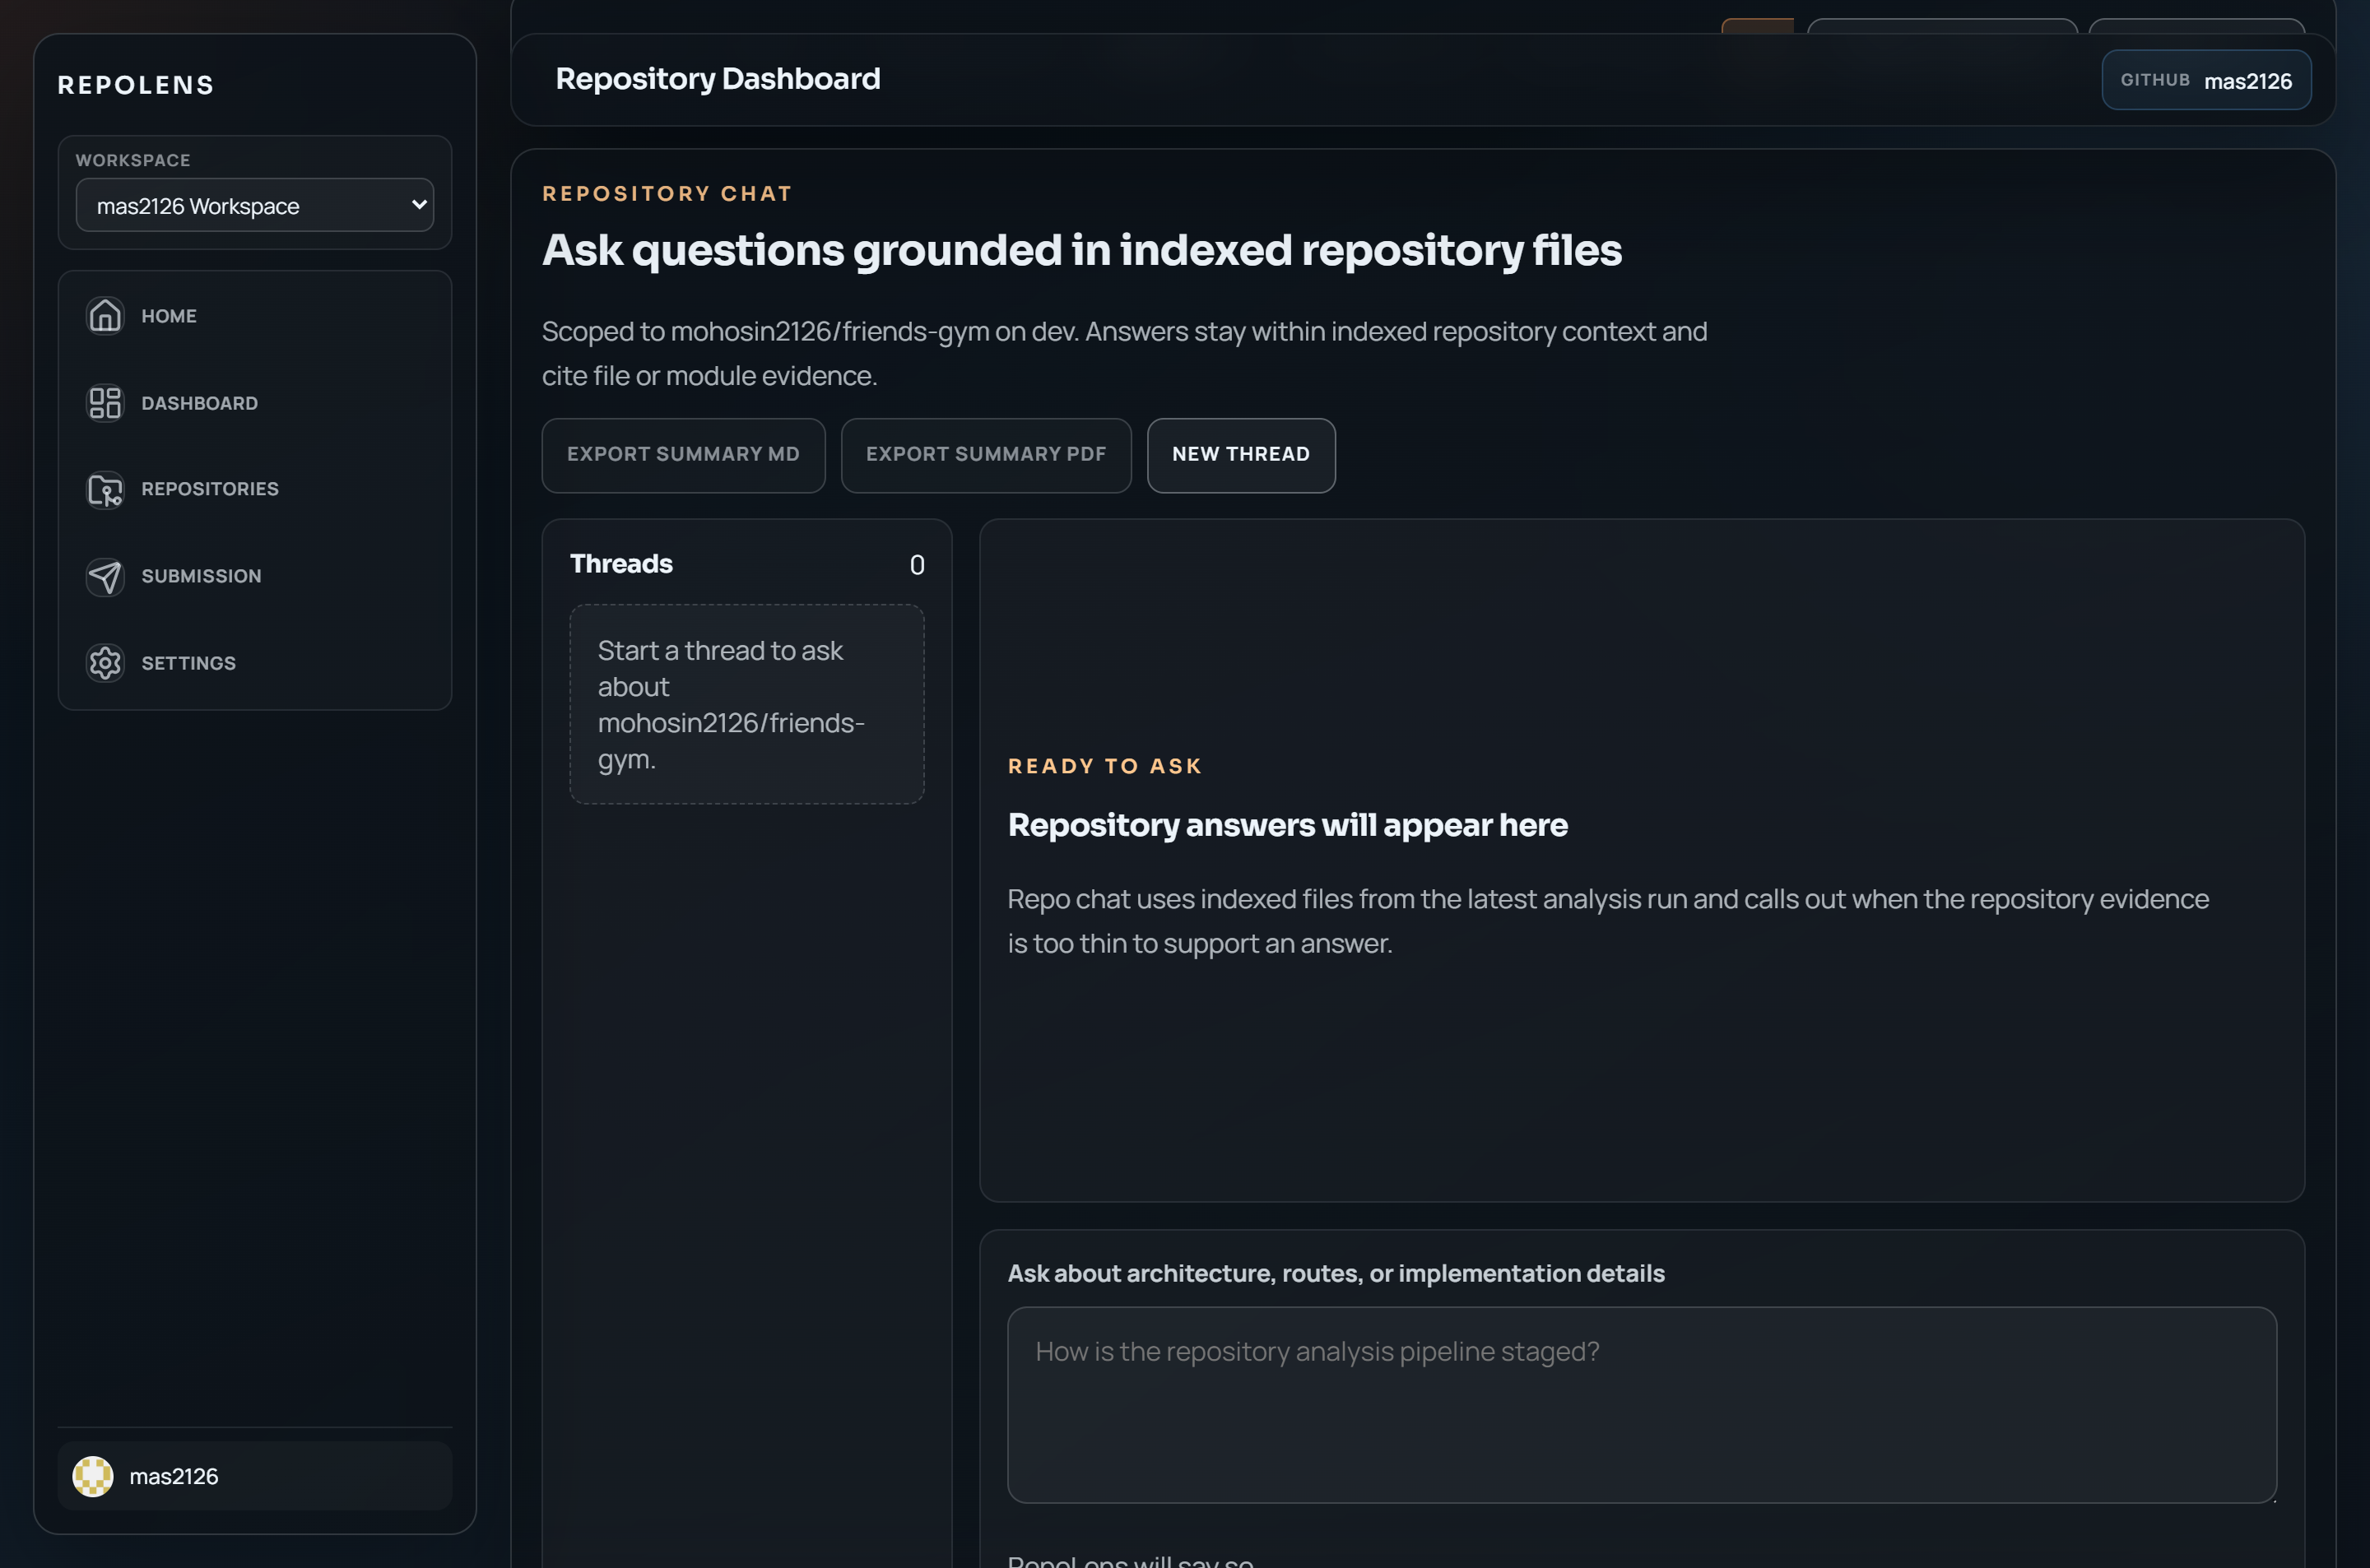Select the REPOSITORIES navigation entry
Viewport: 2370px width, 1568px height.
click(209, 489)
